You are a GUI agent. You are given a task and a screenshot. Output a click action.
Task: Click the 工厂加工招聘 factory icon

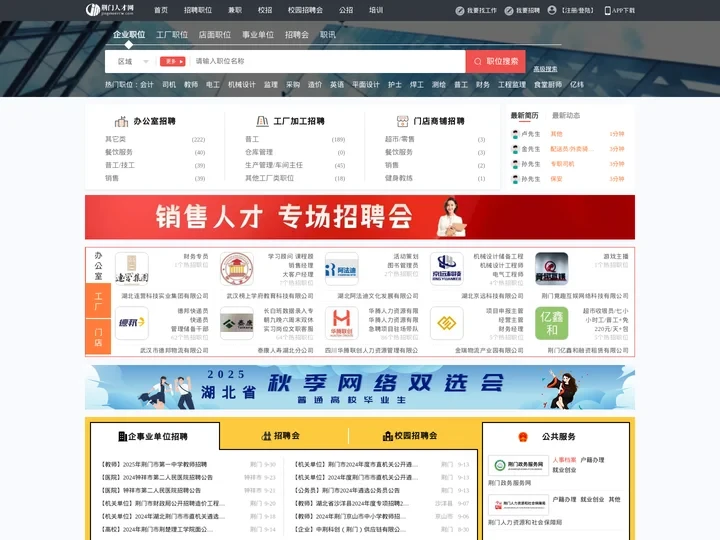pyautogui.click(x=262, y=121)
